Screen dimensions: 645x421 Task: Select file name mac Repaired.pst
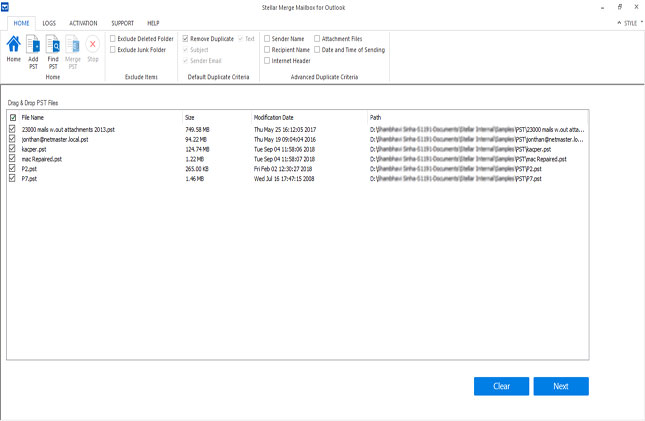(42, 159)
